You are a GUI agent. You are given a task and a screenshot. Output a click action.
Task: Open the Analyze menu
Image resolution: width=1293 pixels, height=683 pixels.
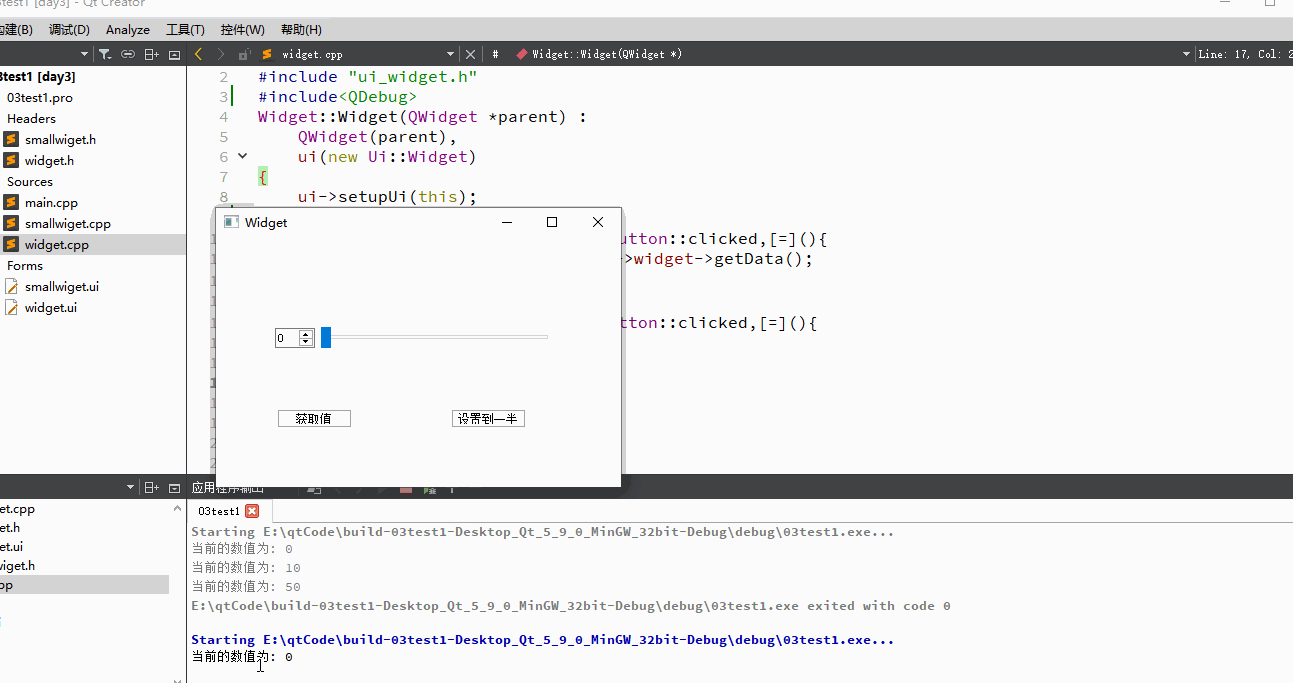(x=128, y=30)
